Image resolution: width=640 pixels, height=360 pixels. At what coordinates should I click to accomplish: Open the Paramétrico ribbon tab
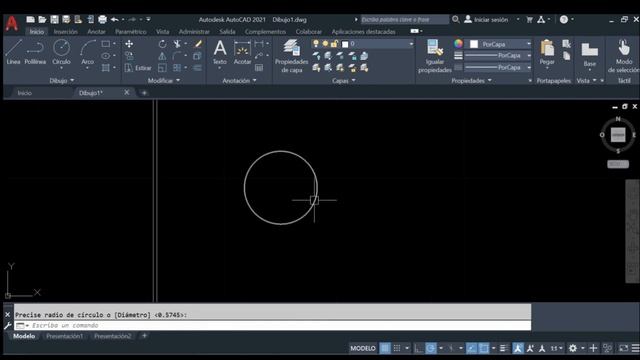pos(131,31)
